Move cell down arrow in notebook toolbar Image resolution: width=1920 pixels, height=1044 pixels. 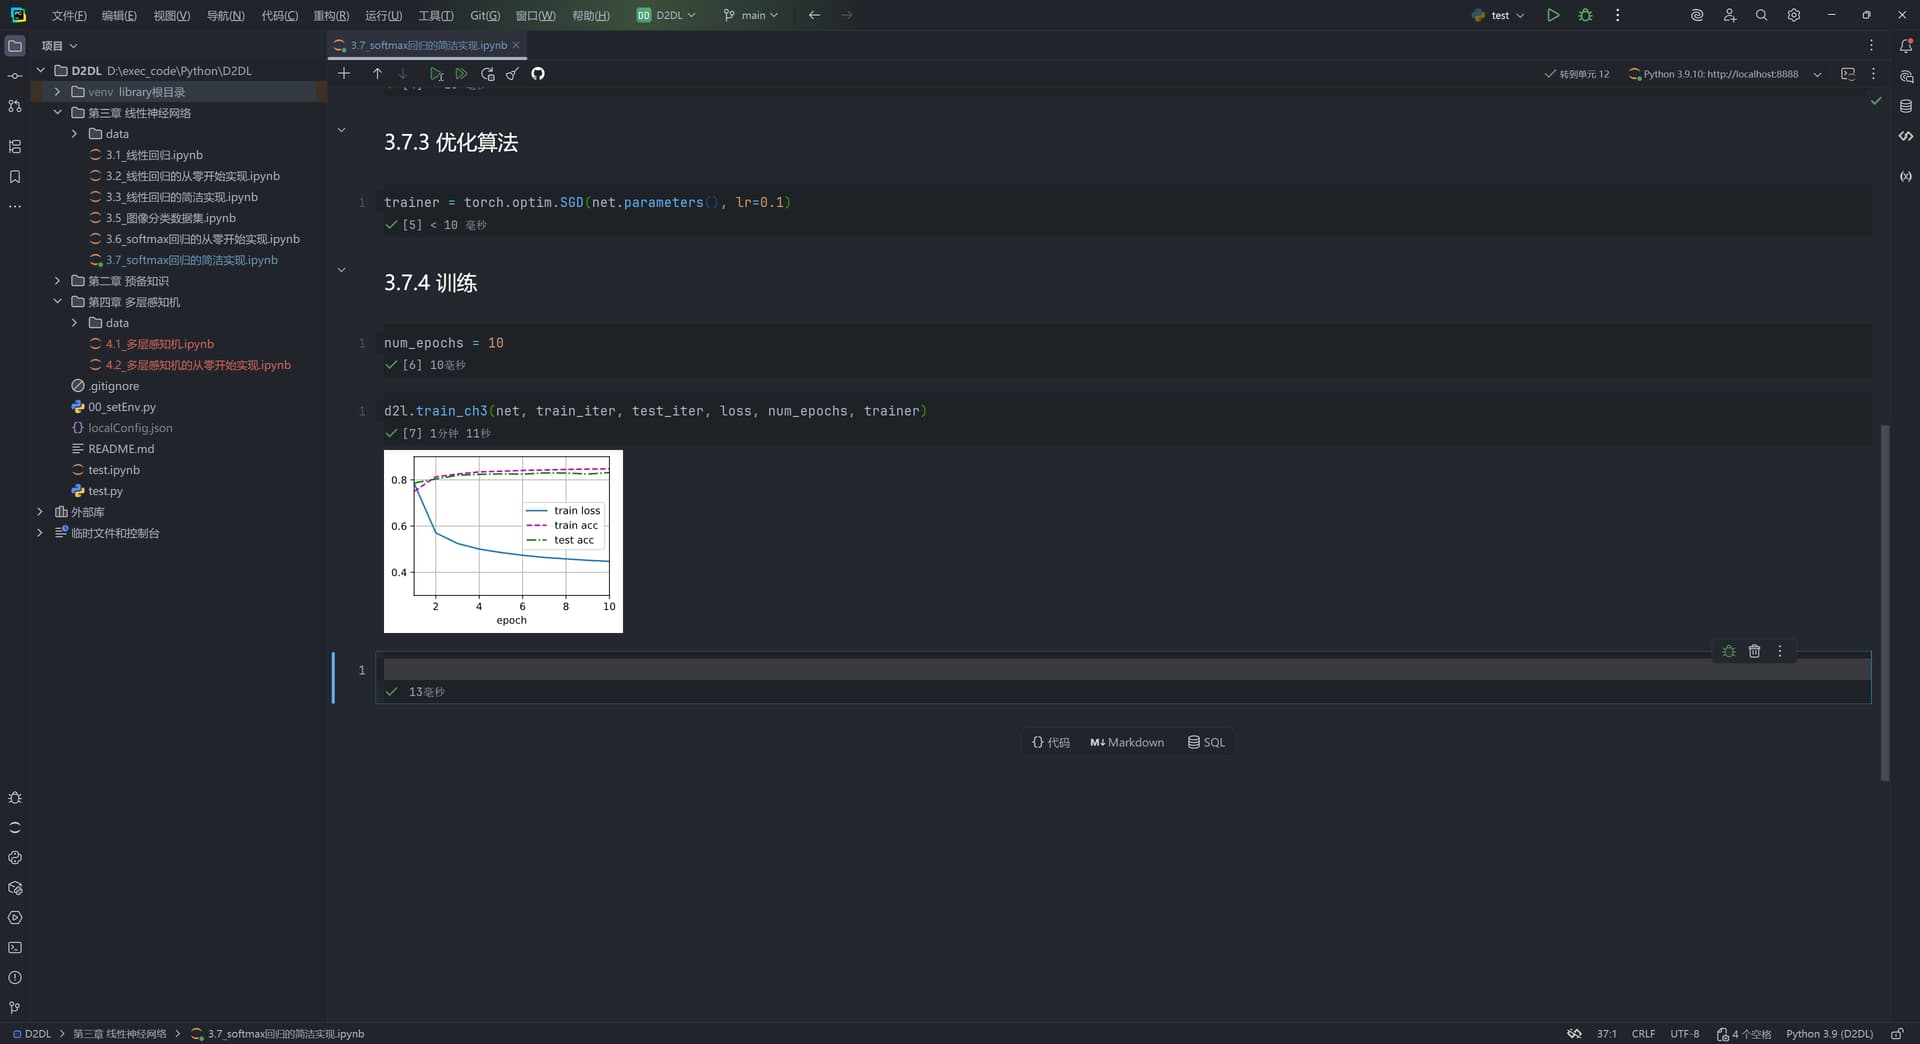tap(403, 74)
